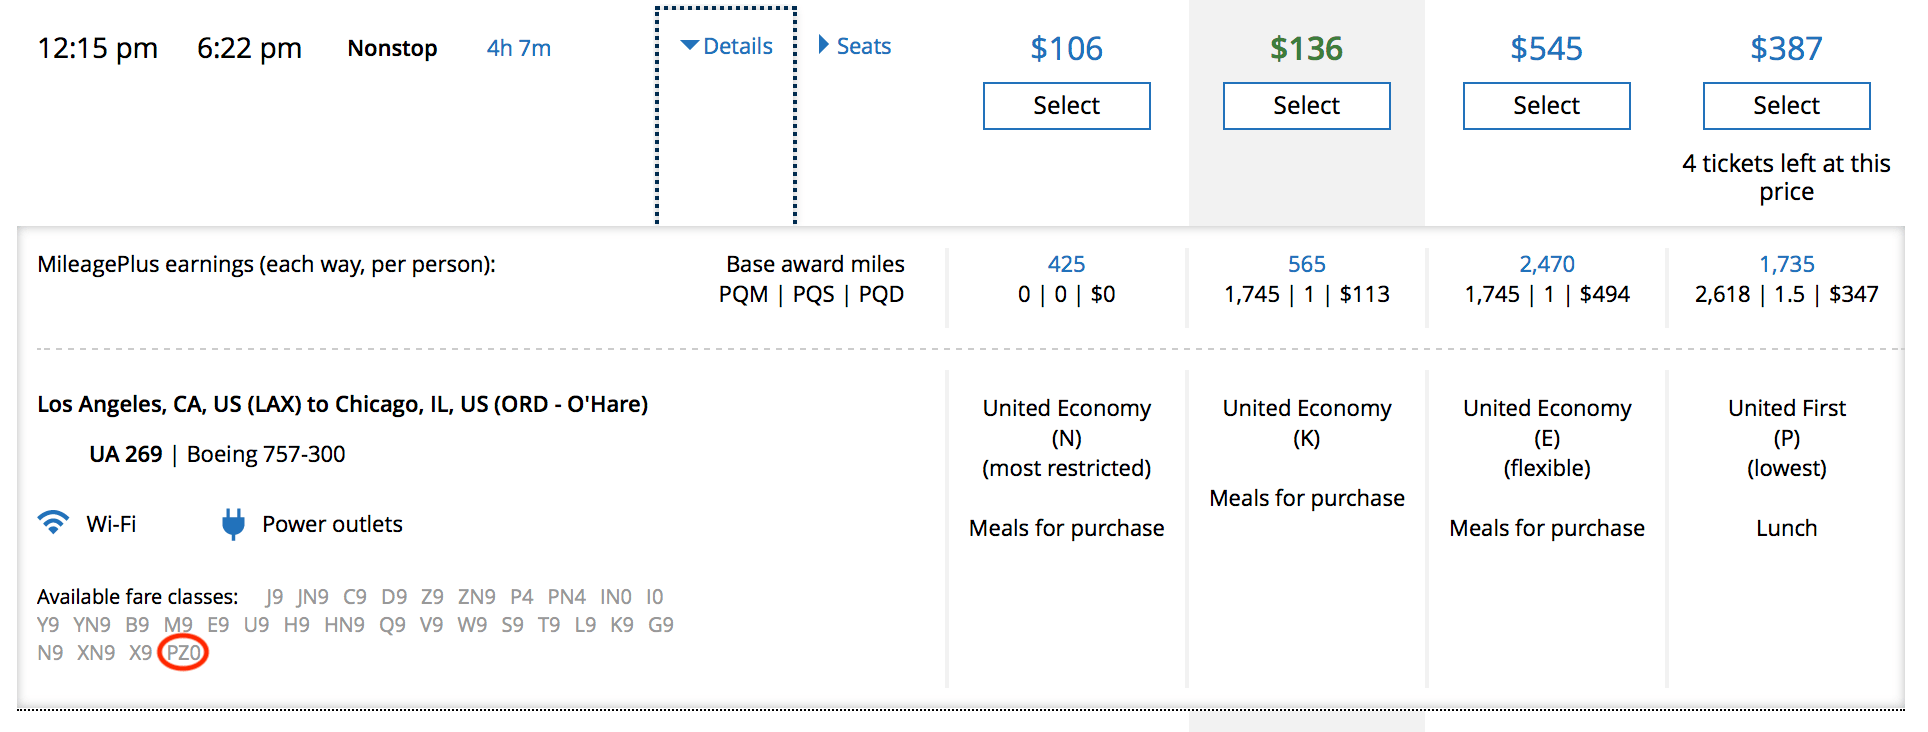1928x732 pixels.
Task: Open the 2,470 base award miles link
Action: pos(1546,264)
